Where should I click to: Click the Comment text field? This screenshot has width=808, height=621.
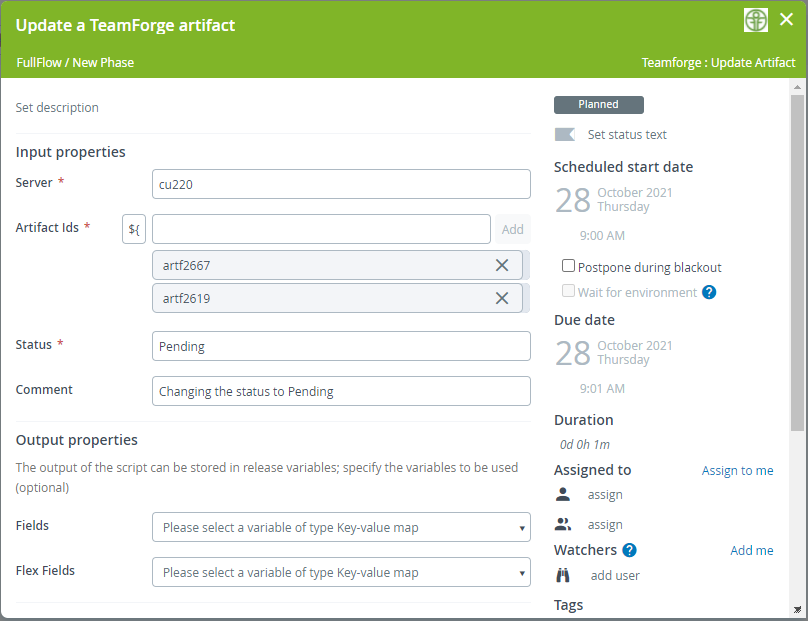click(x=341, y=391)
